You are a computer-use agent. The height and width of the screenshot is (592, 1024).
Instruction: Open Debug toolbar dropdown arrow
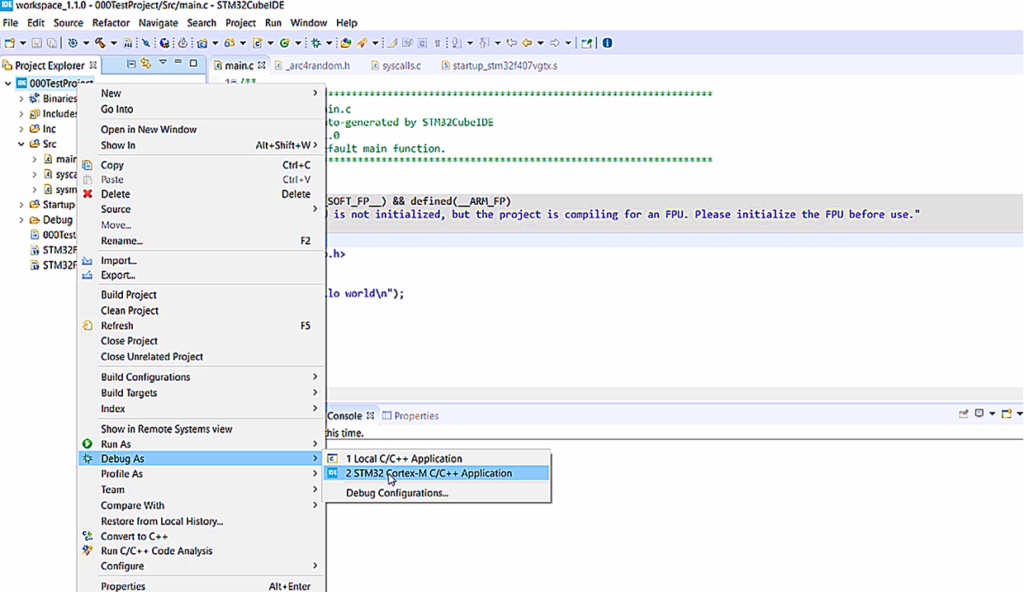click(328, 43)
